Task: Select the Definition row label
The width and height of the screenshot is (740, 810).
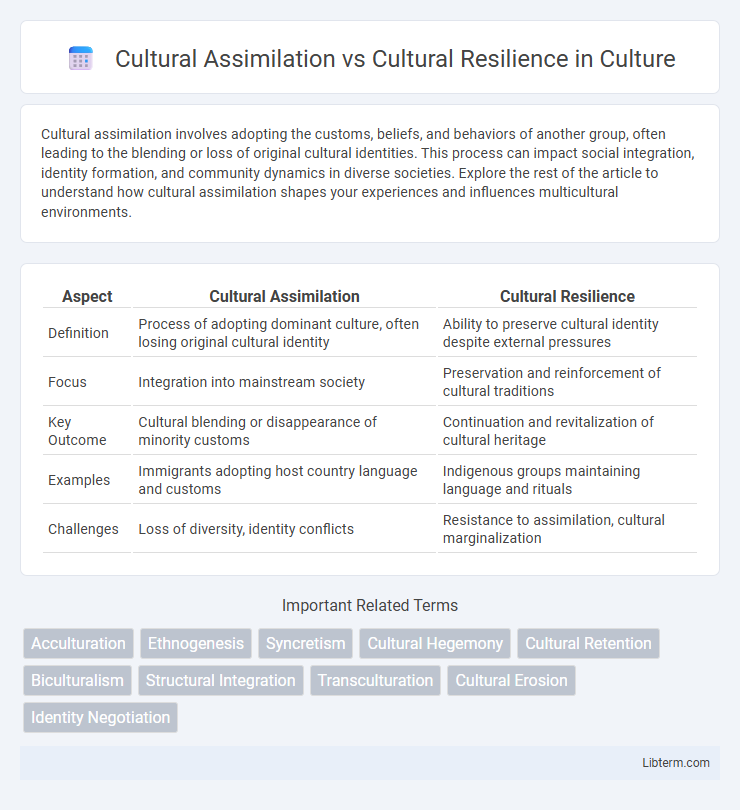Action: (79, 333)
